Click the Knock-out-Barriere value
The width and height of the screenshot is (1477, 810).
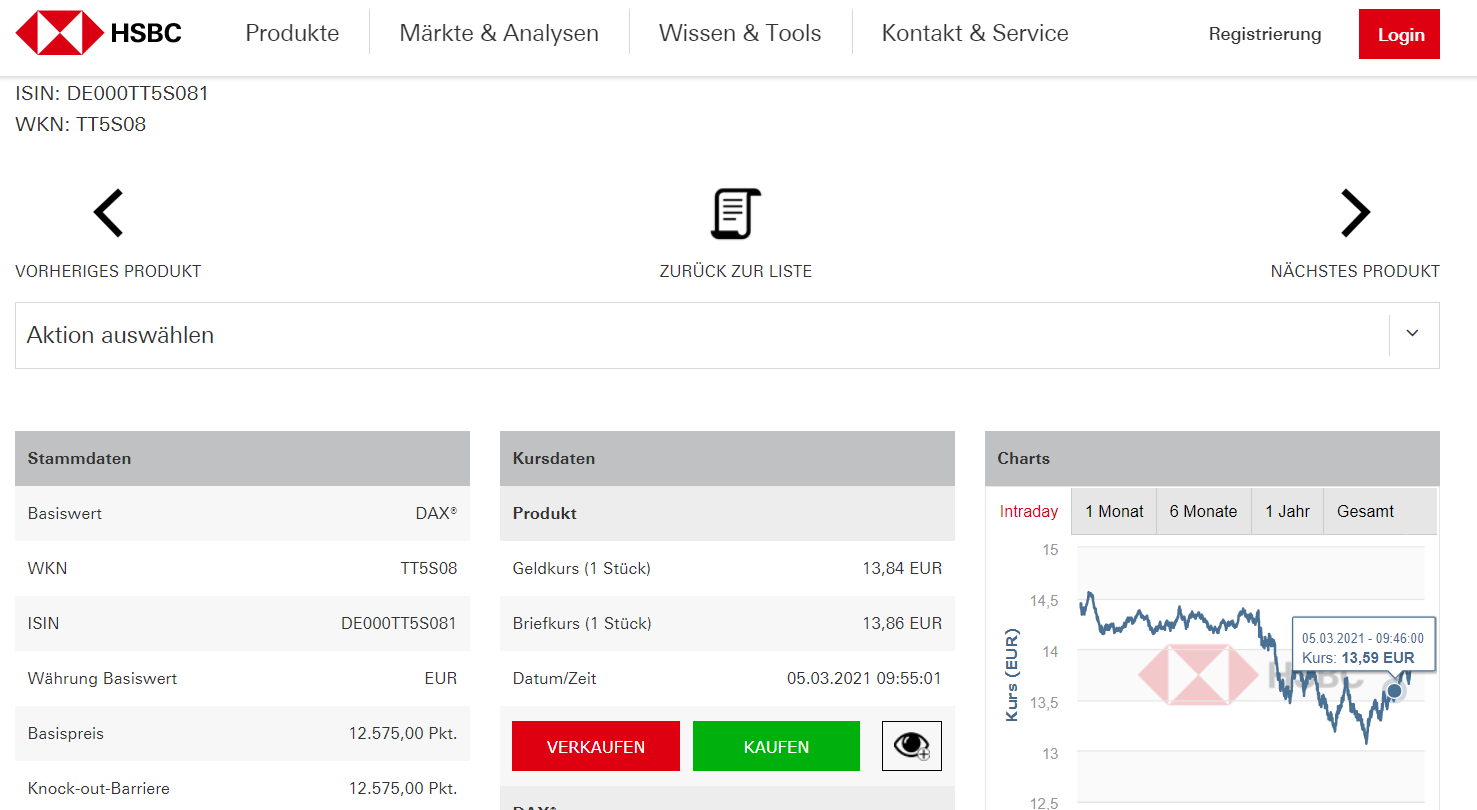coord(403,788)
